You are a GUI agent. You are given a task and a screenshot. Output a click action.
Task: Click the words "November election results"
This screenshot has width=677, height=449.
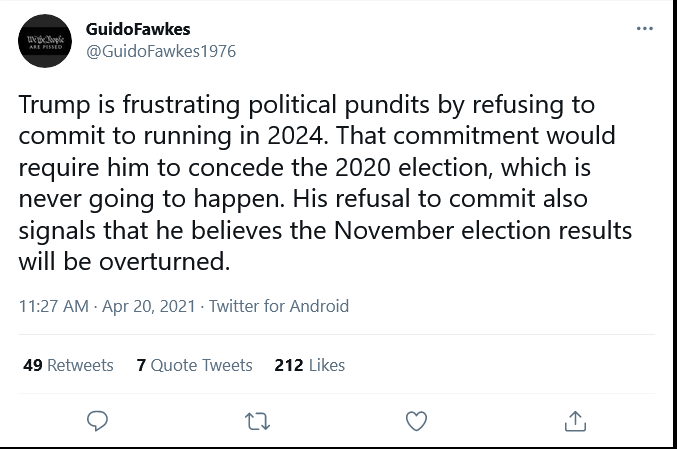coord(483,231)
